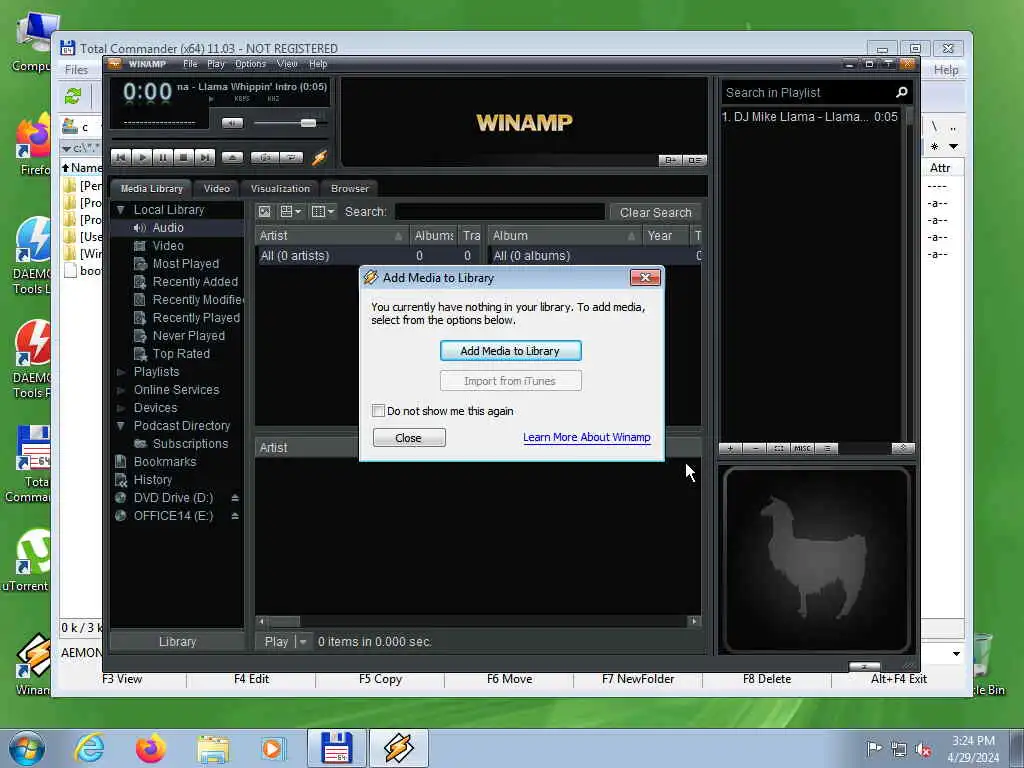1024x768 pixels.
Task: Expand the Playlists tree node
Action: (120, 372)
